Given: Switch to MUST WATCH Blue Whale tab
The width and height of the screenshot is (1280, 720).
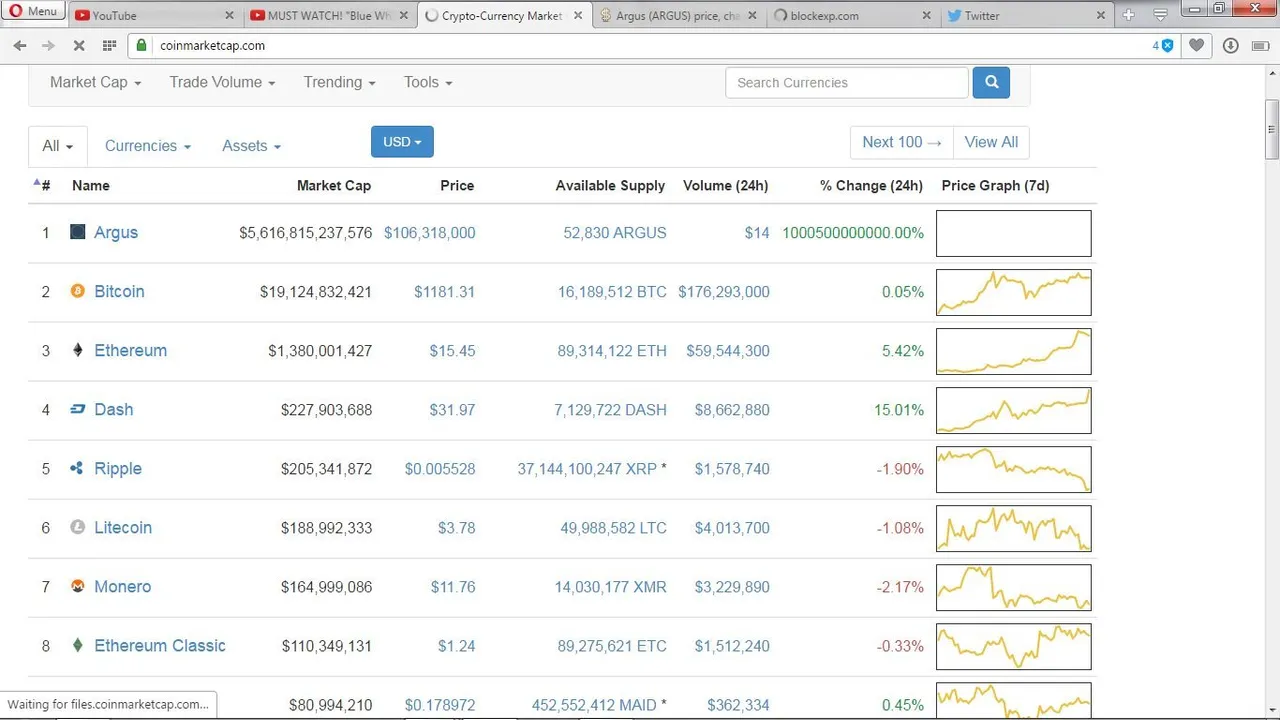Looking at the screenshot, I should coord(330,16).
